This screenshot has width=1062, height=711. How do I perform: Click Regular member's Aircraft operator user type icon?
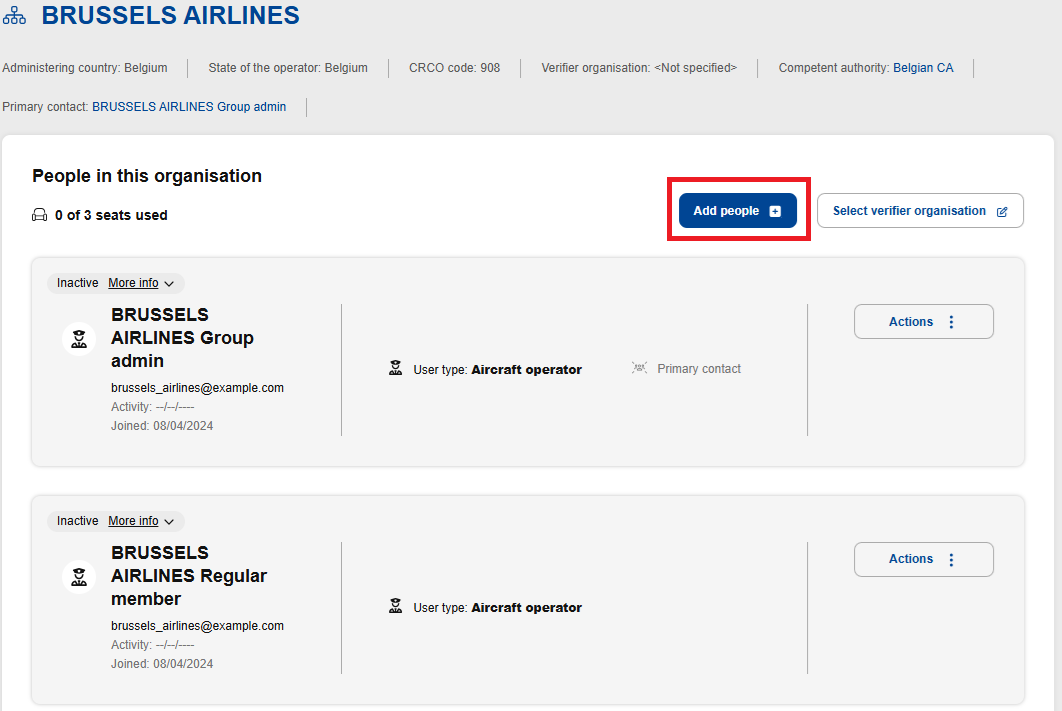396,607
